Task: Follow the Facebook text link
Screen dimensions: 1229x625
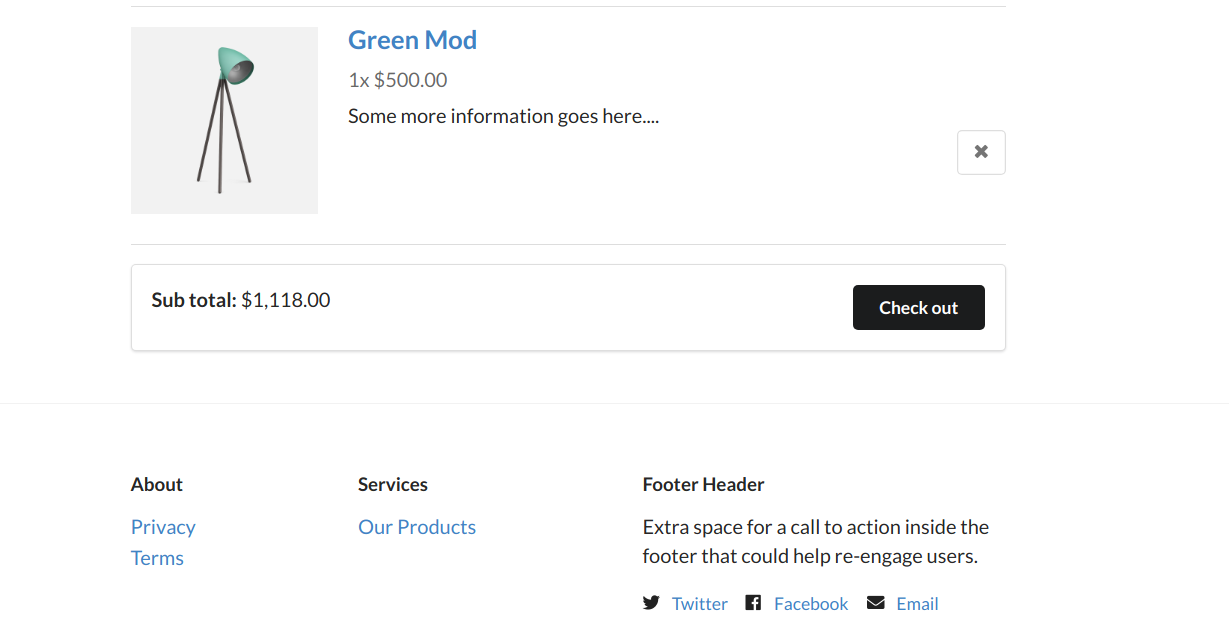Action: click(811, 604)
